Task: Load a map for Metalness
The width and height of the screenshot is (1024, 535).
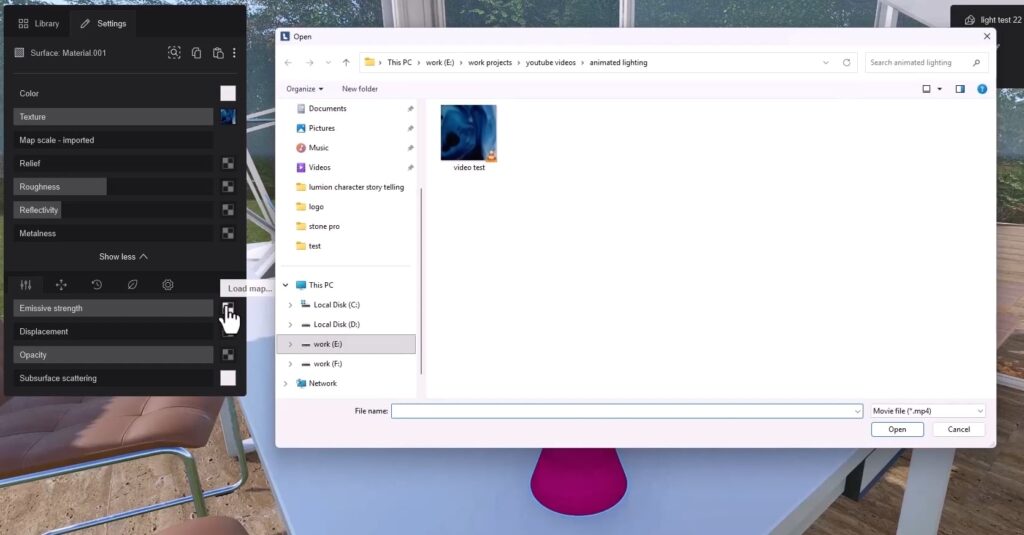Action: 228,233
